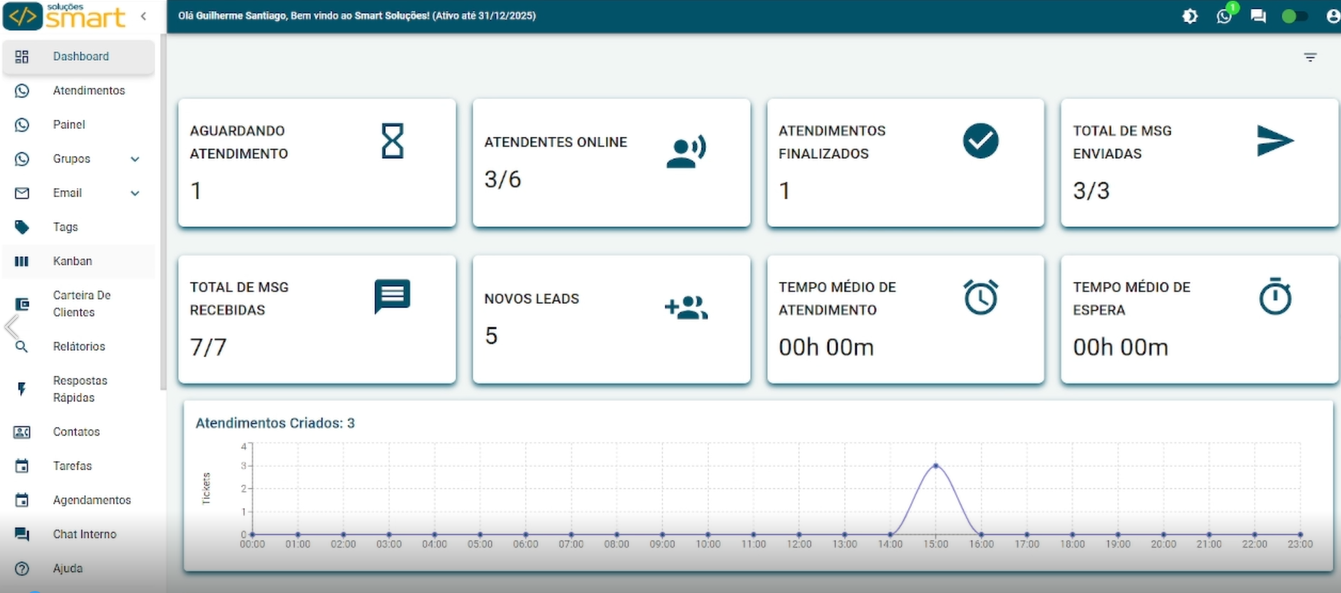Open the Email menu item
This screenshot has height=593, width=1341.
78,193
